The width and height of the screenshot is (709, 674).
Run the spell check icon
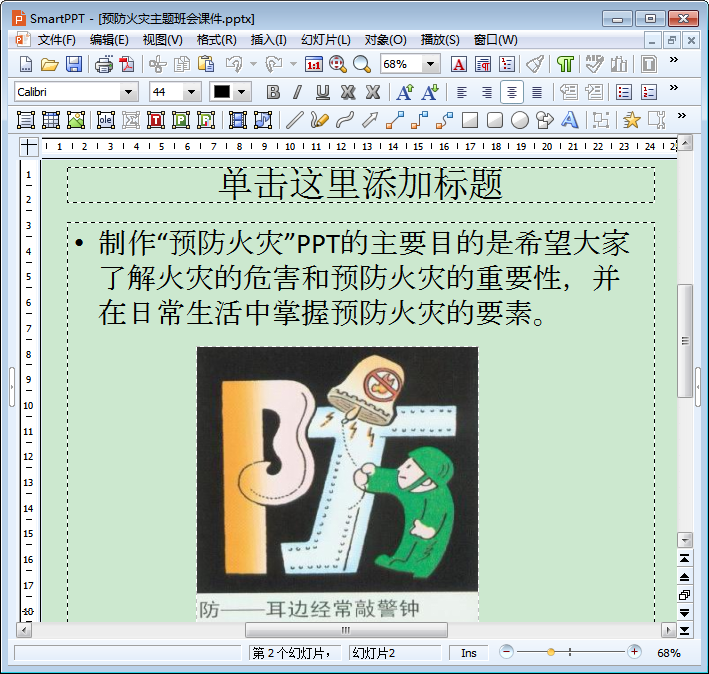(594, 64)
